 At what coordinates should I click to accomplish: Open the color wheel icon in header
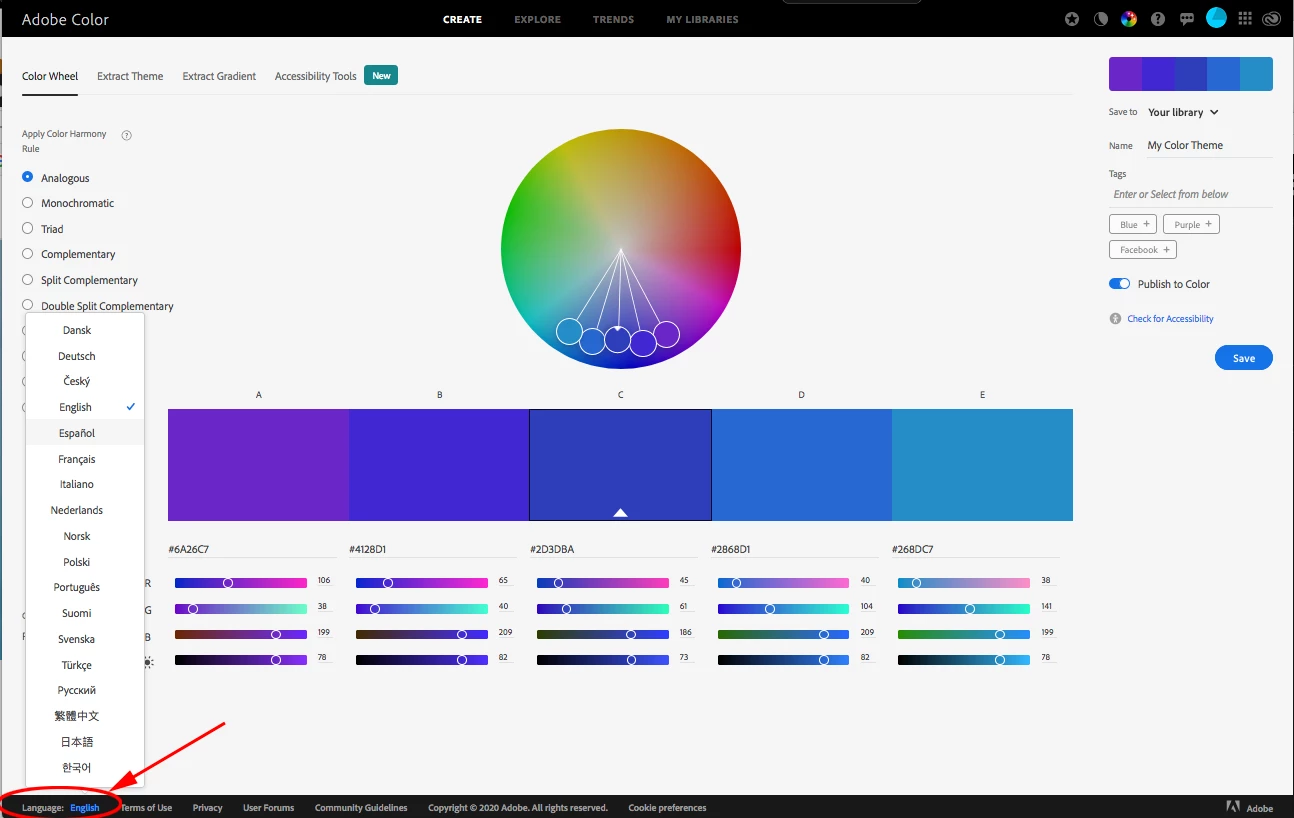(x=1129, y=19)
